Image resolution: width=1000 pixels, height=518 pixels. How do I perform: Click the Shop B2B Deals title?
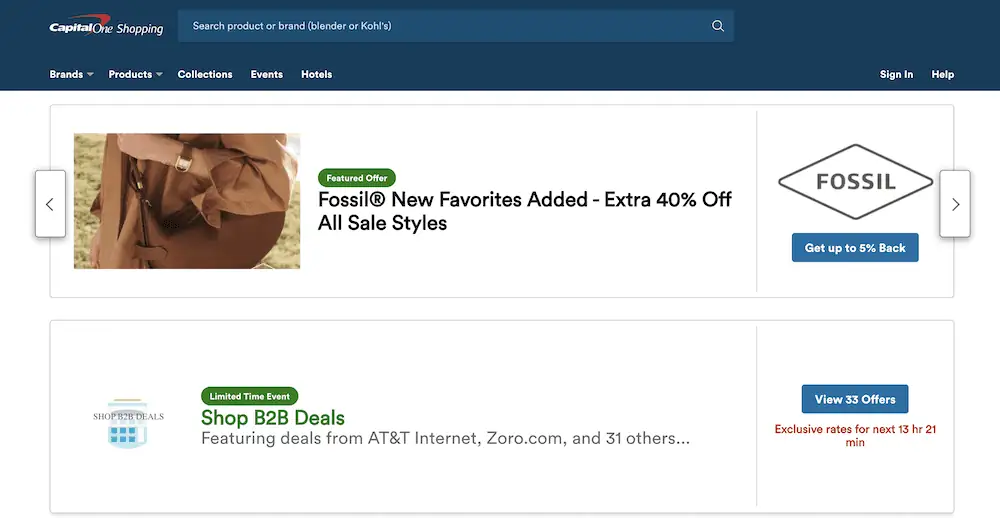273,418
